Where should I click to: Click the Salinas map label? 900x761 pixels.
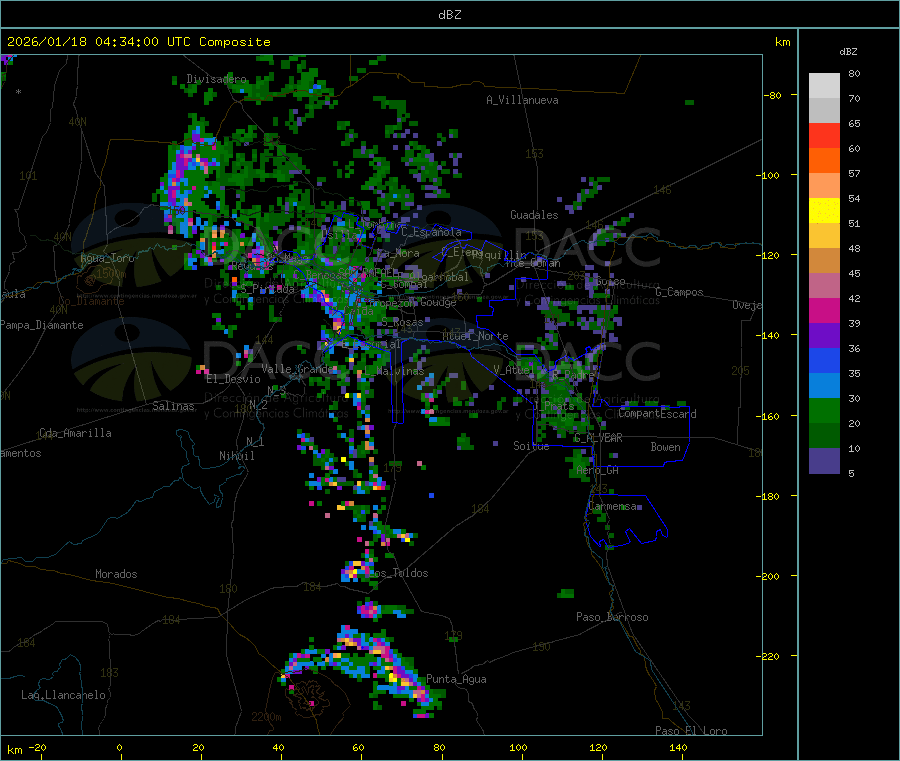pyautogui.click(x=173, y=406)
